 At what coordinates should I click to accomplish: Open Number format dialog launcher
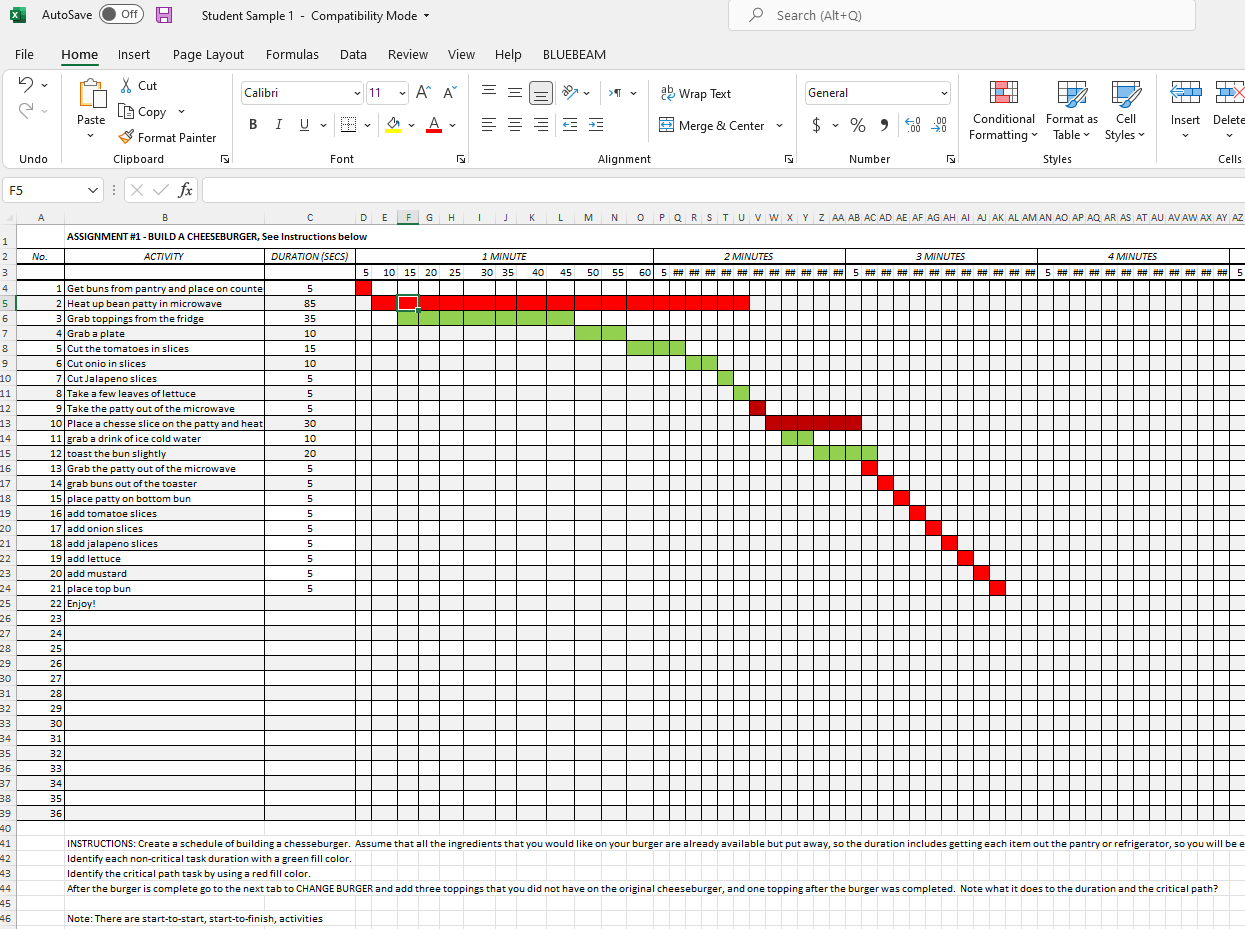pyautogui.click(x=950, y=160)
